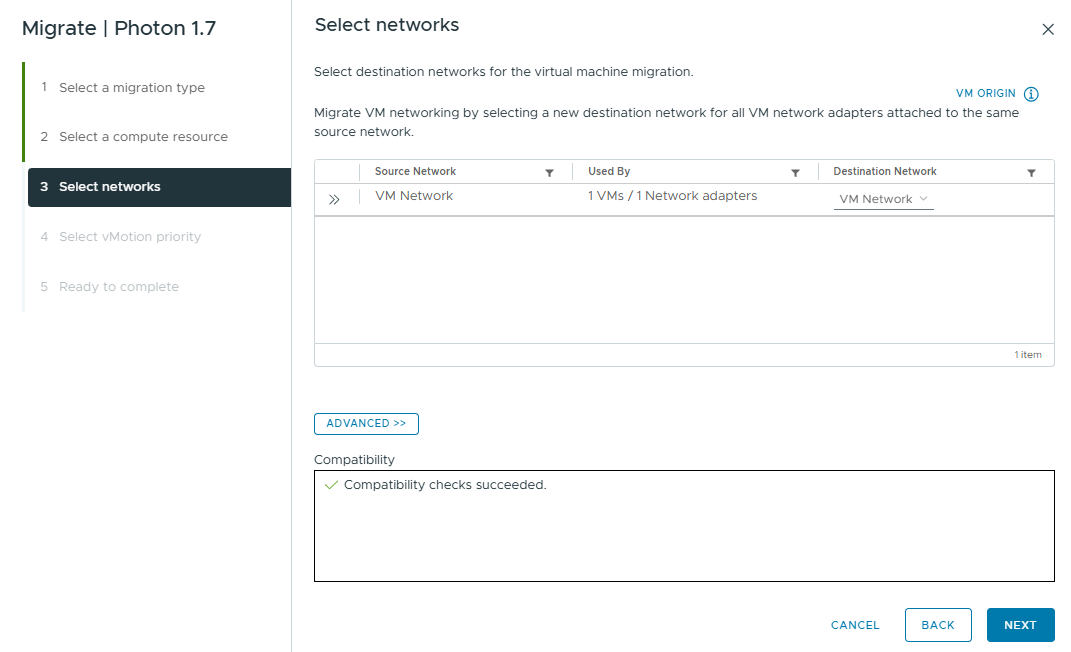Click the Destination Network filter icon
Viewport: 1071px width, 652px height.
coord(1031,171)
